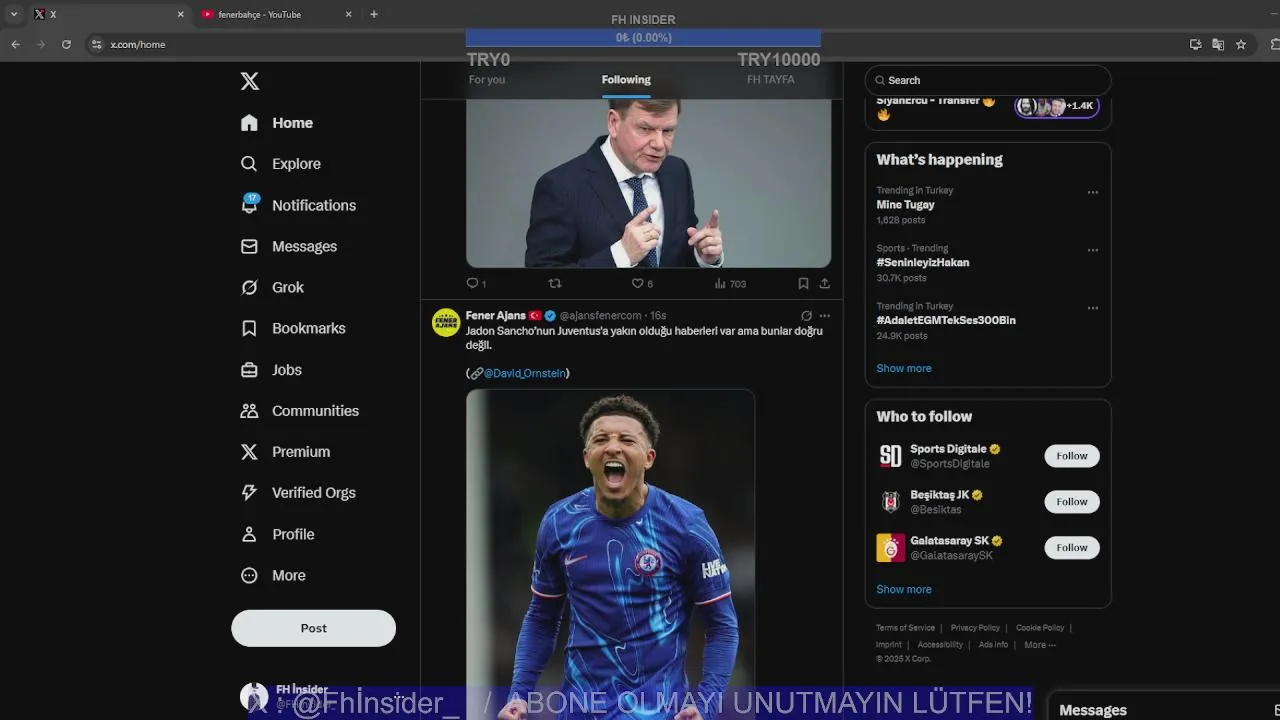The width and height of the screenshot is (1280, 720).
Task: Open browser tab search dropdown arrow
Action: point(14,14)
